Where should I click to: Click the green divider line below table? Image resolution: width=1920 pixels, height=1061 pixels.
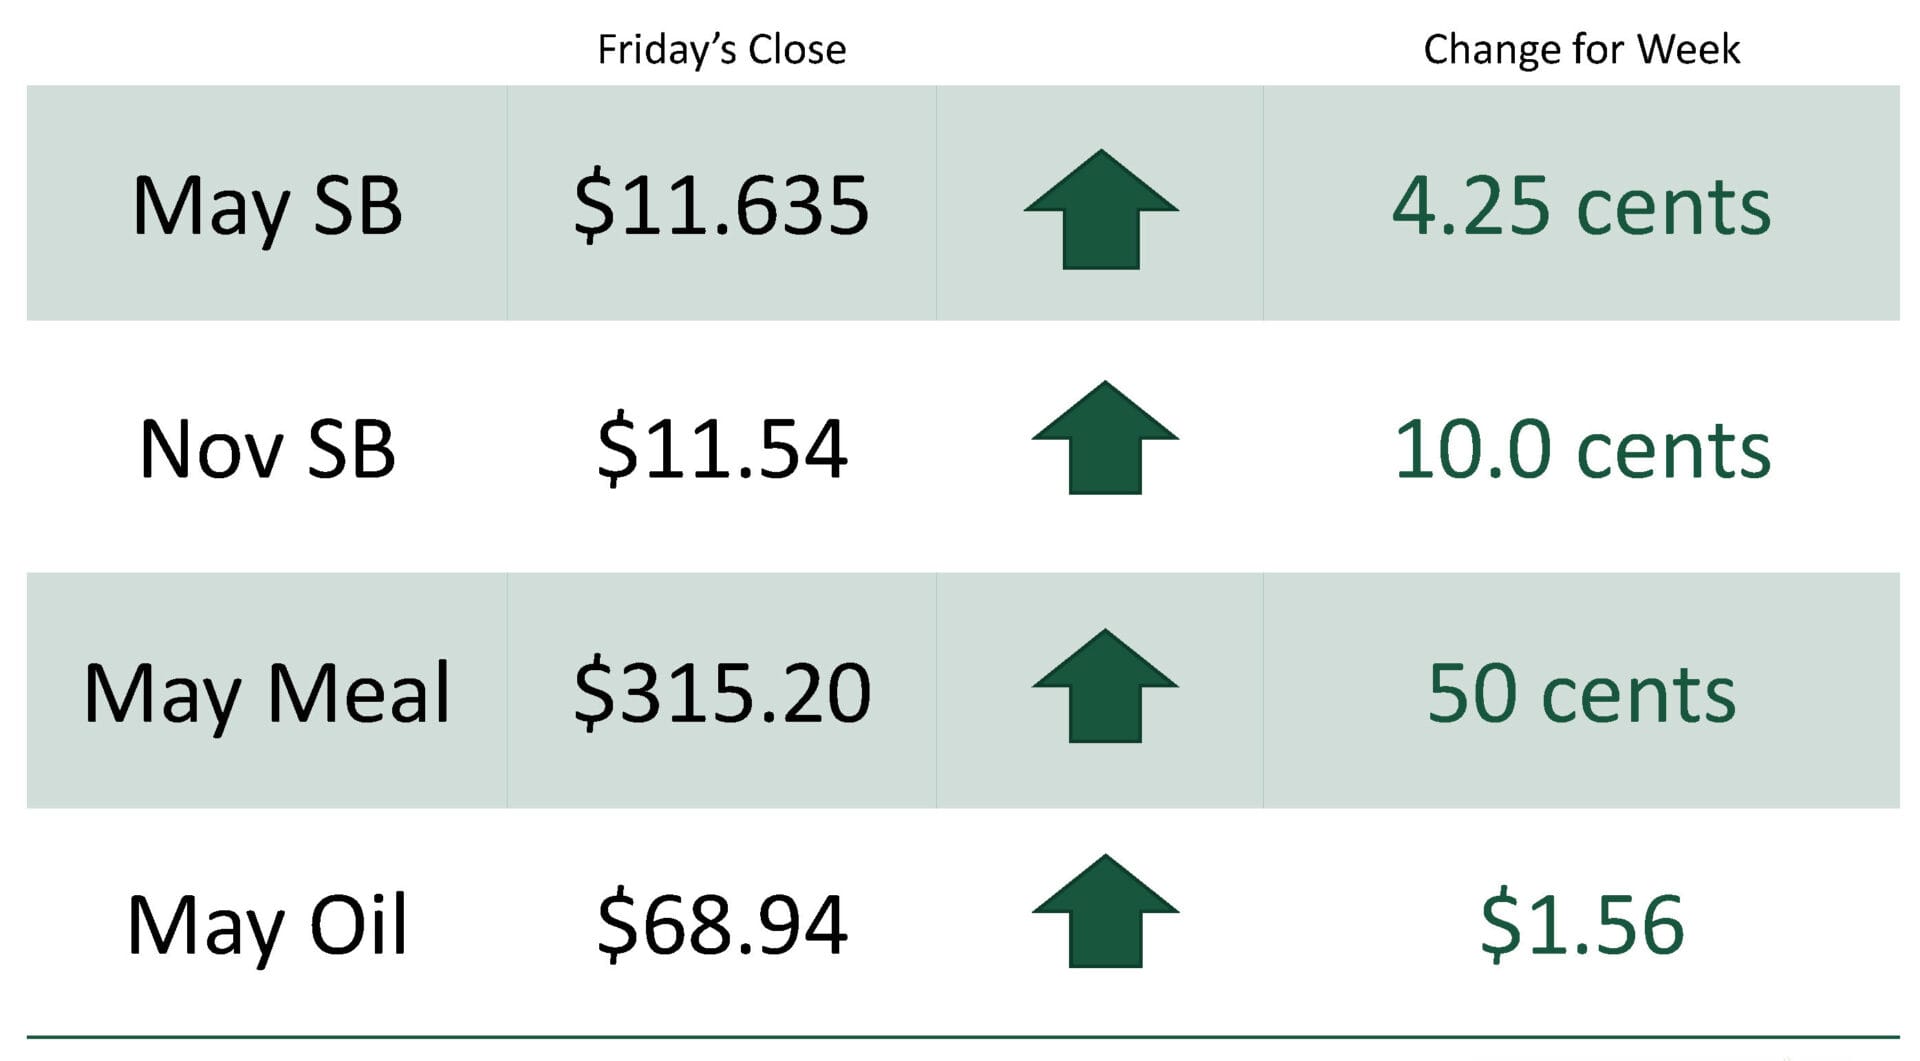[x=962, y=1037]
